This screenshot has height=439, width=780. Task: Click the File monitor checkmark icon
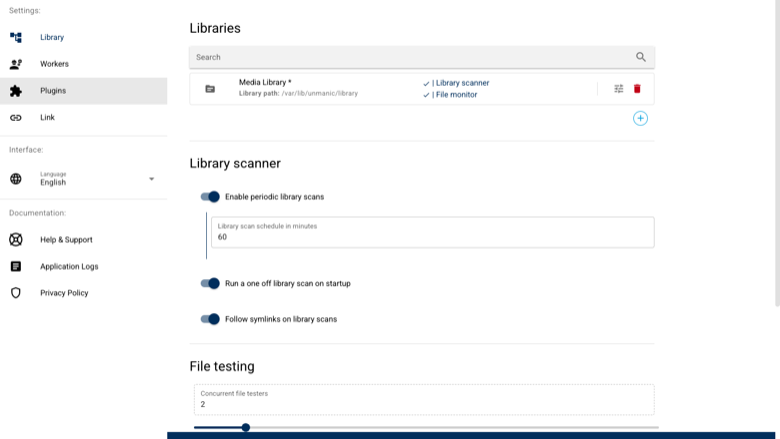click(x=426, y=95)
